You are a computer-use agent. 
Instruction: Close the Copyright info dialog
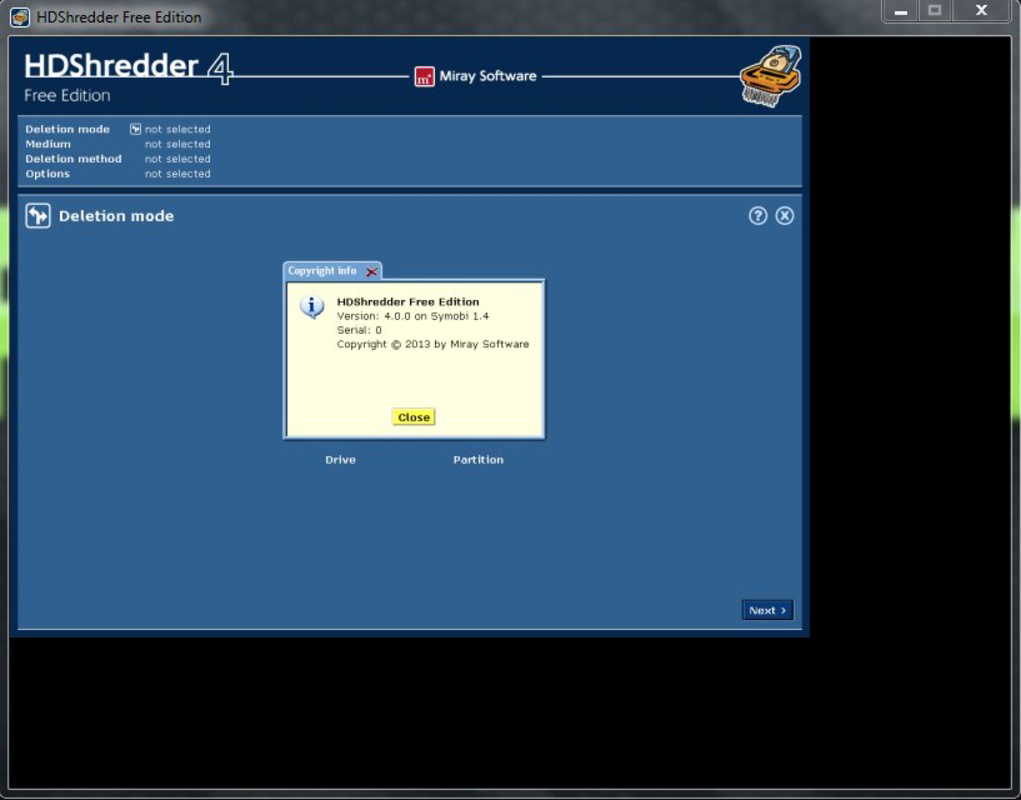413,417
